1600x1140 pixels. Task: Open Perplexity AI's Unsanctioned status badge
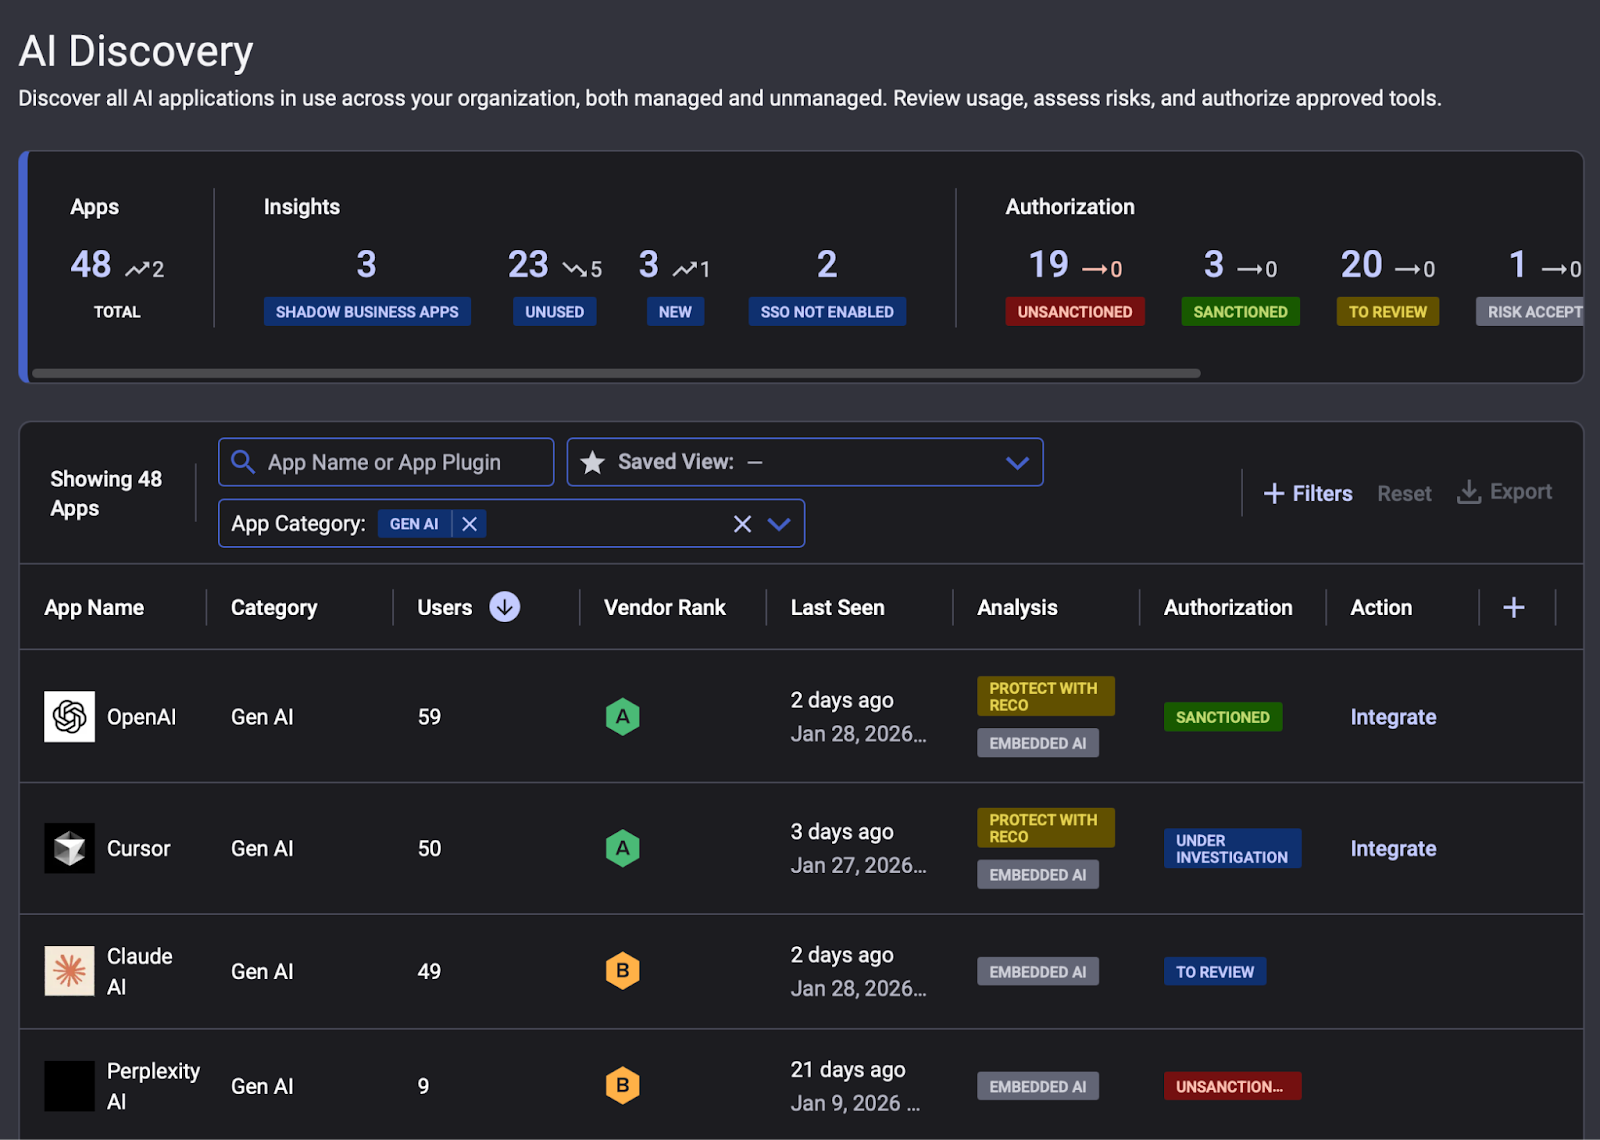[1232, 1086]
